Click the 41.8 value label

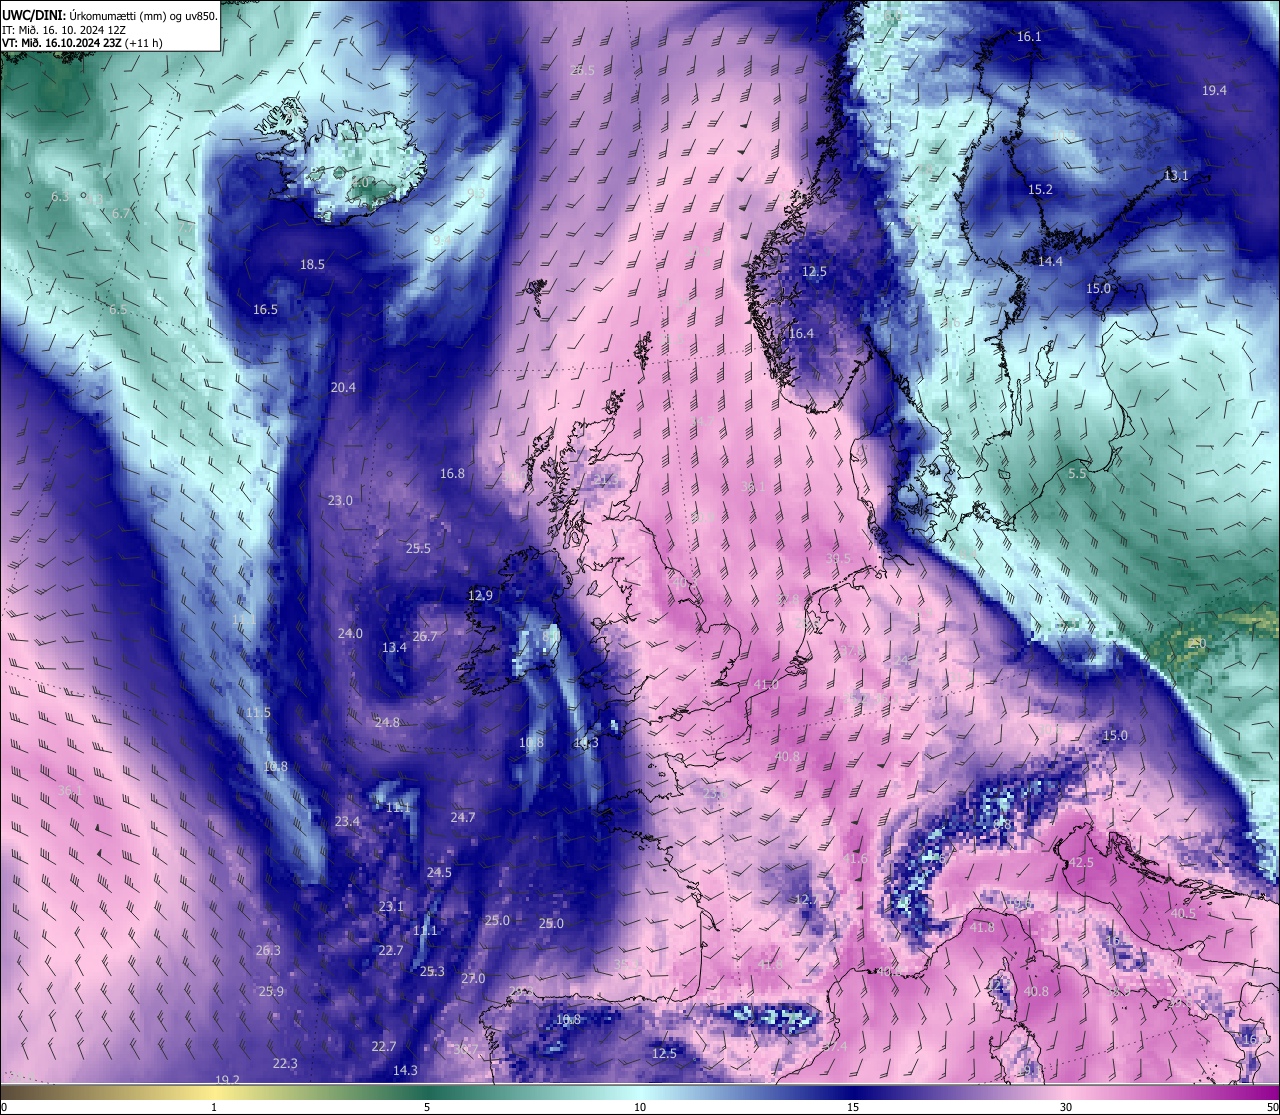[x=982, y=928]
